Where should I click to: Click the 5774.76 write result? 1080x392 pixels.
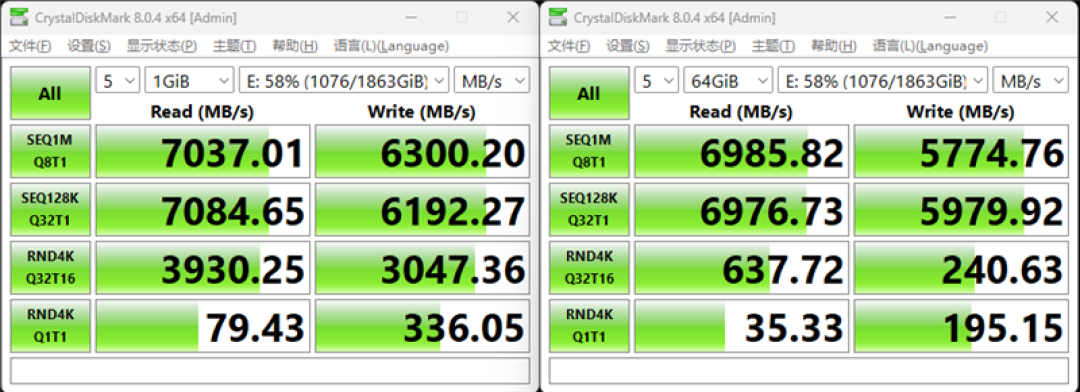point(961,152)
